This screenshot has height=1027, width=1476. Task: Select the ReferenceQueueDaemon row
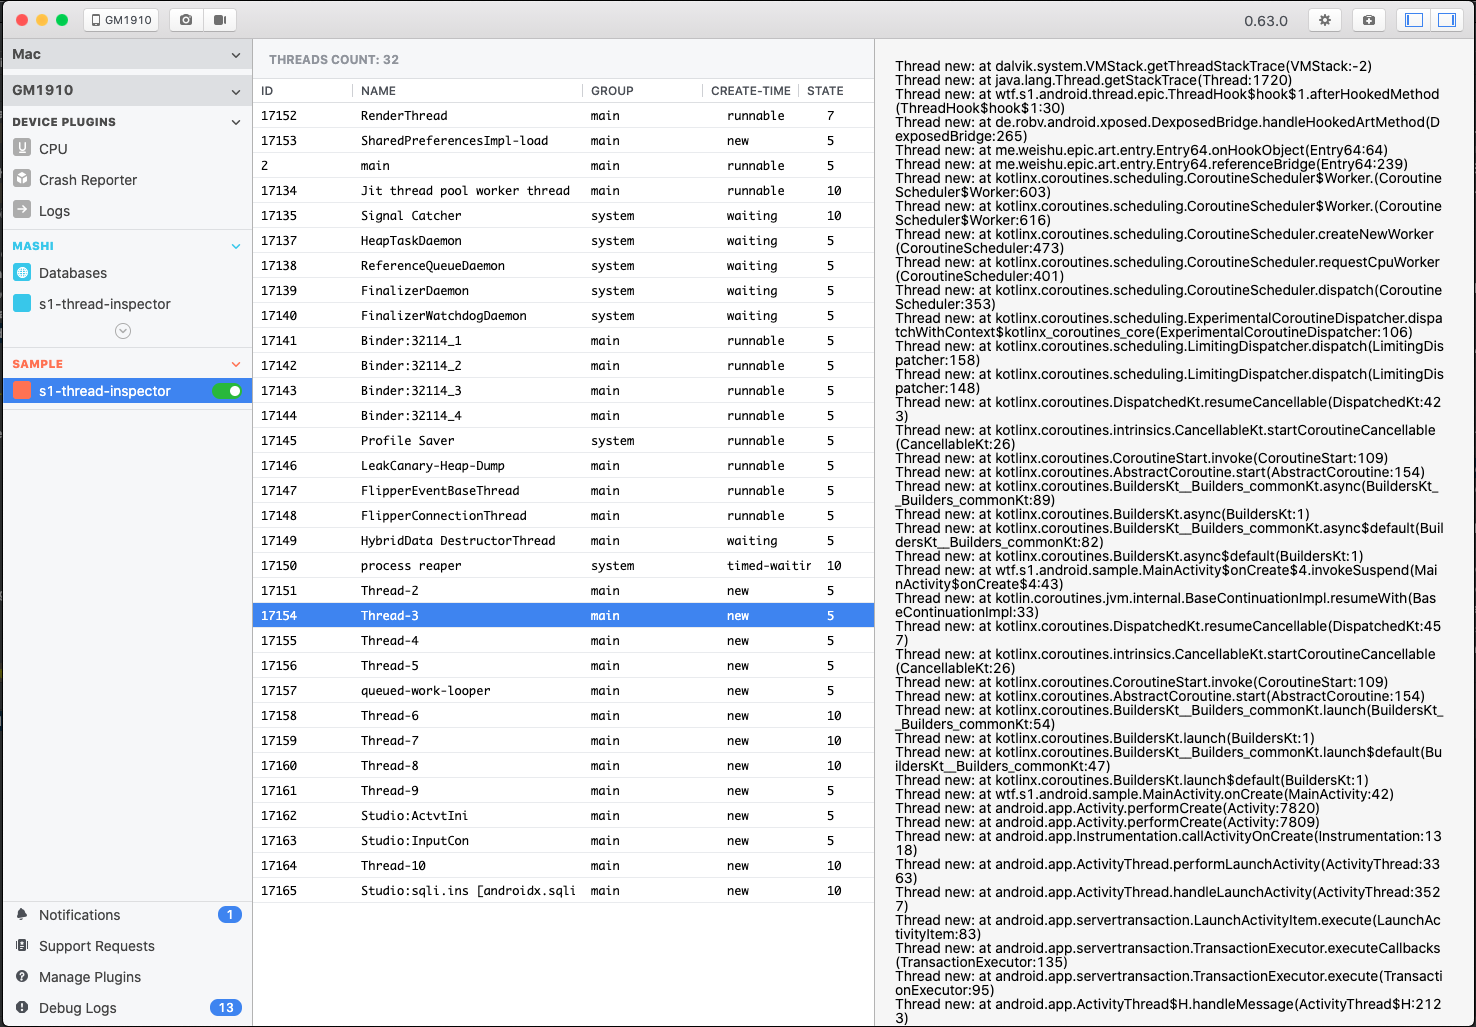click(563, 266)
